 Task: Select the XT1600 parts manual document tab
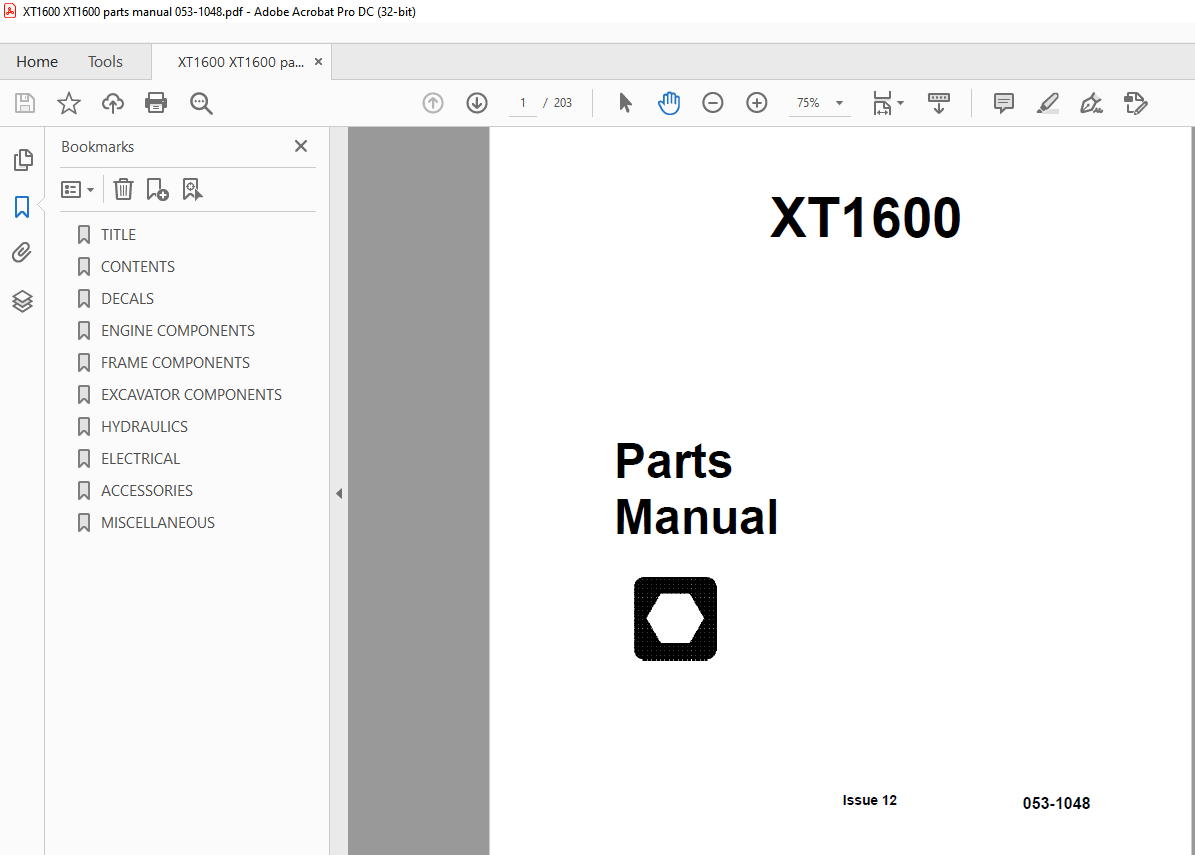coord(240,62)
